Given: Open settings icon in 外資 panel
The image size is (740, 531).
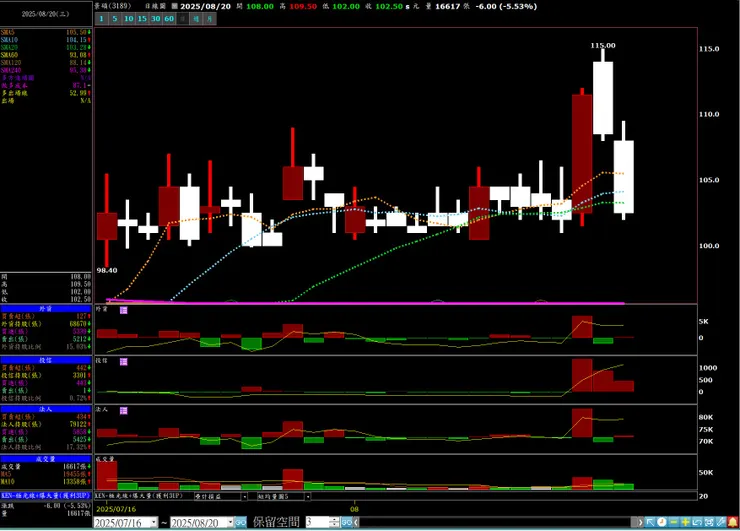Looking at the screenshot, I should click(124, 310).
